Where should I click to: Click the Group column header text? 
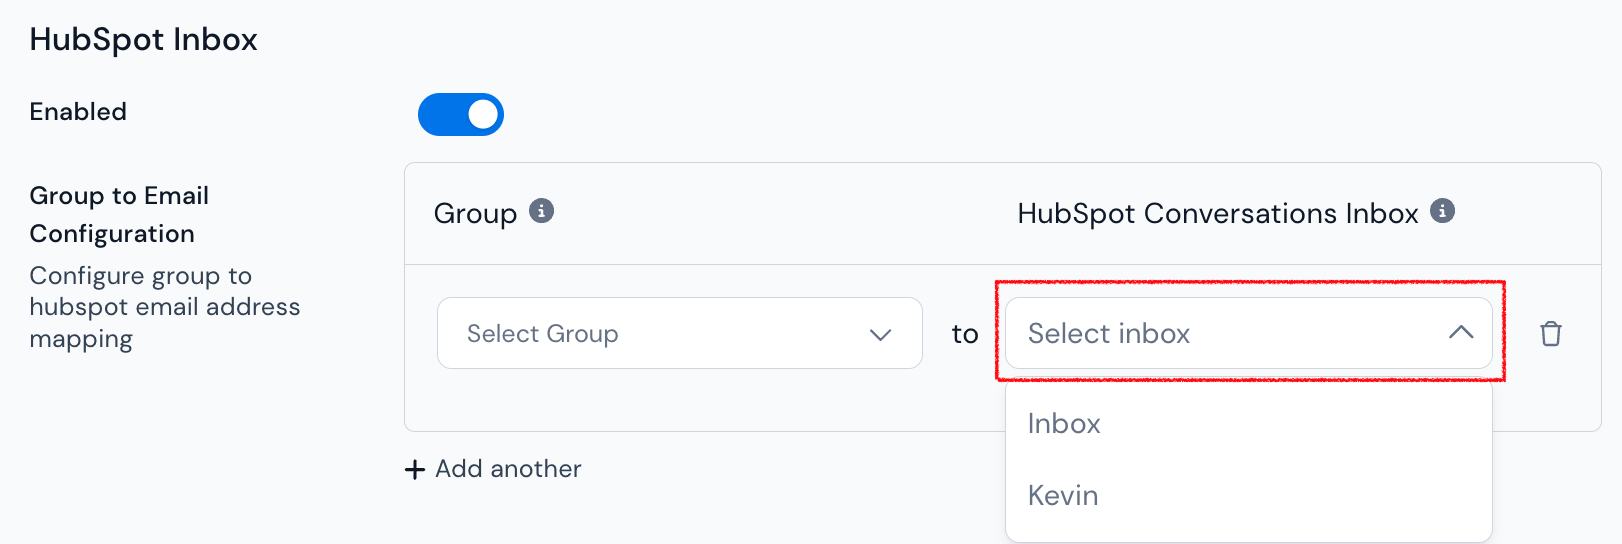pos(475,213)
